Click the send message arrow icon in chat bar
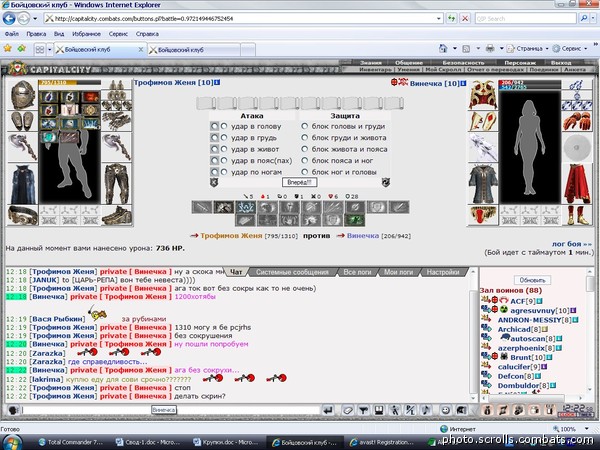This screenshot has width=600, height=450. pos(328,411)
